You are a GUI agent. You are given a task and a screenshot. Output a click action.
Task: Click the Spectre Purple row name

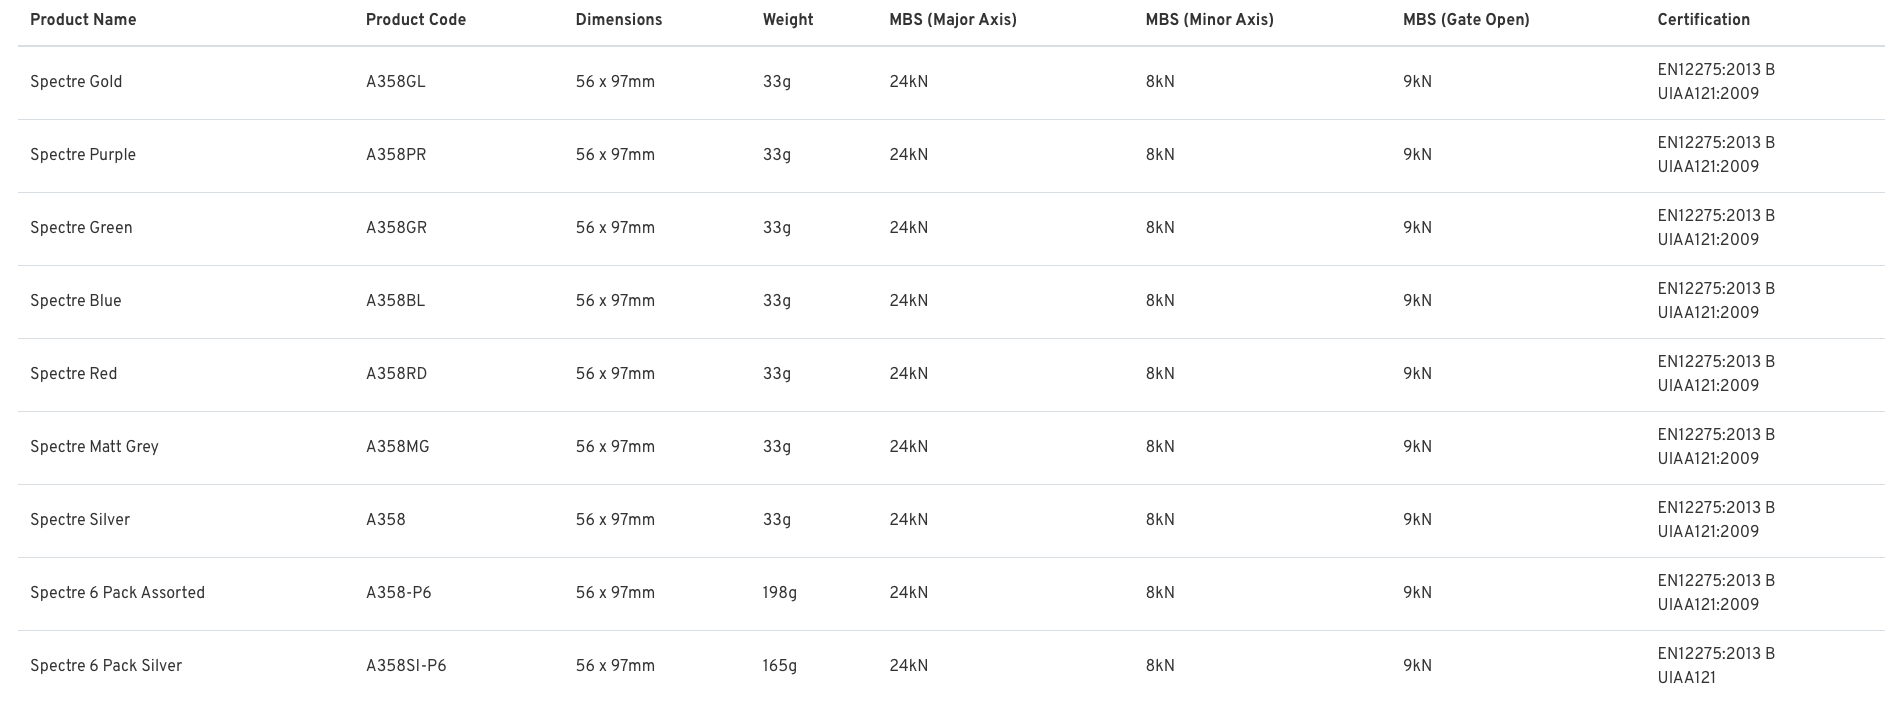click(x=83, y=155)
